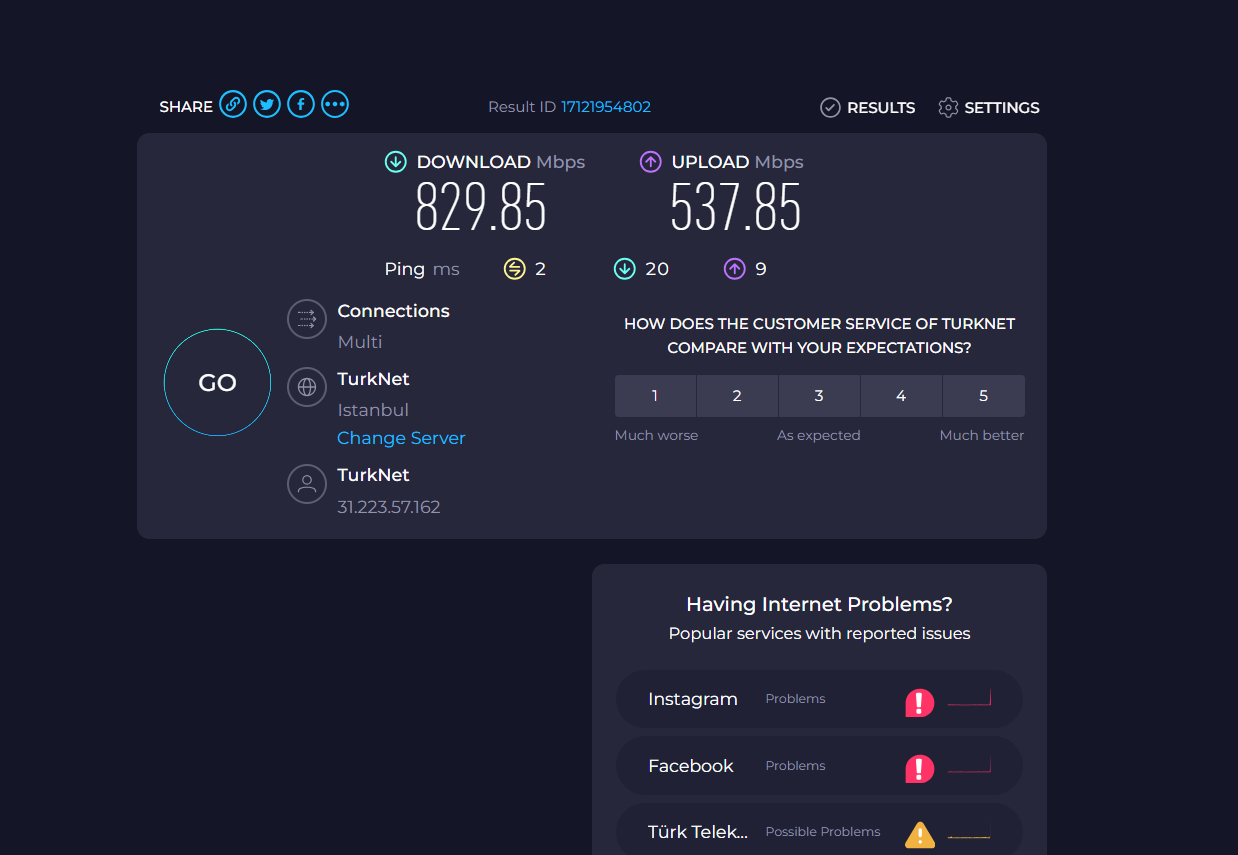Click the idle ping icon showing 2
1238x855 pixels.
pos(514,269)
